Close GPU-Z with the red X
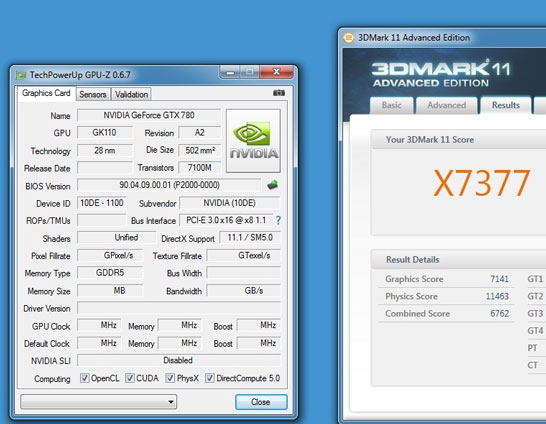 point(276,72)
